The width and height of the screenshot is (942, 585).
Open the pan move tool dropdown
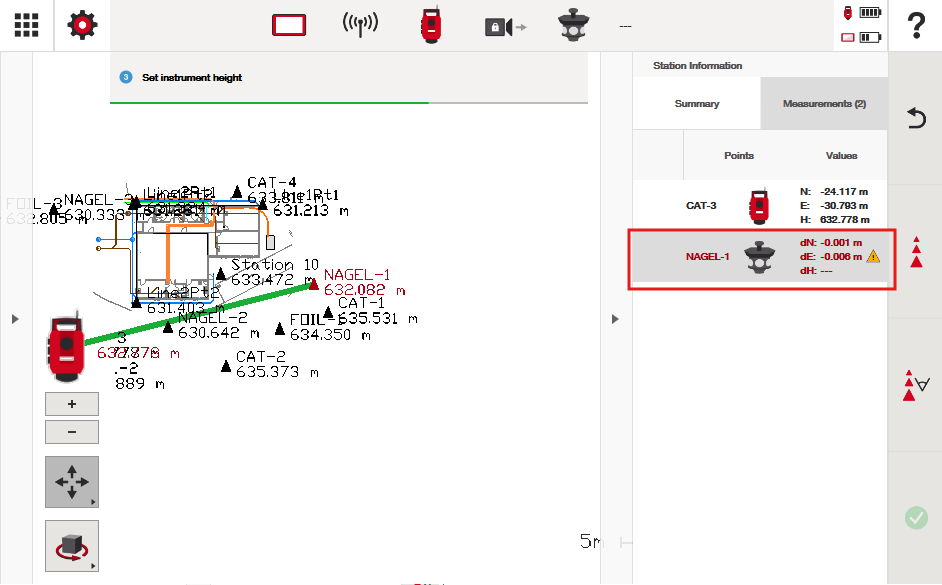(x=72, y=482)
